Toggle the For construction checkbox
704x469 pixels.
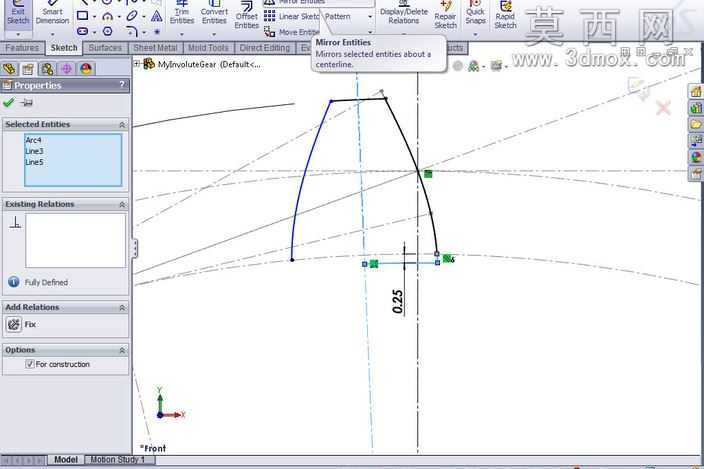point(30,364)
